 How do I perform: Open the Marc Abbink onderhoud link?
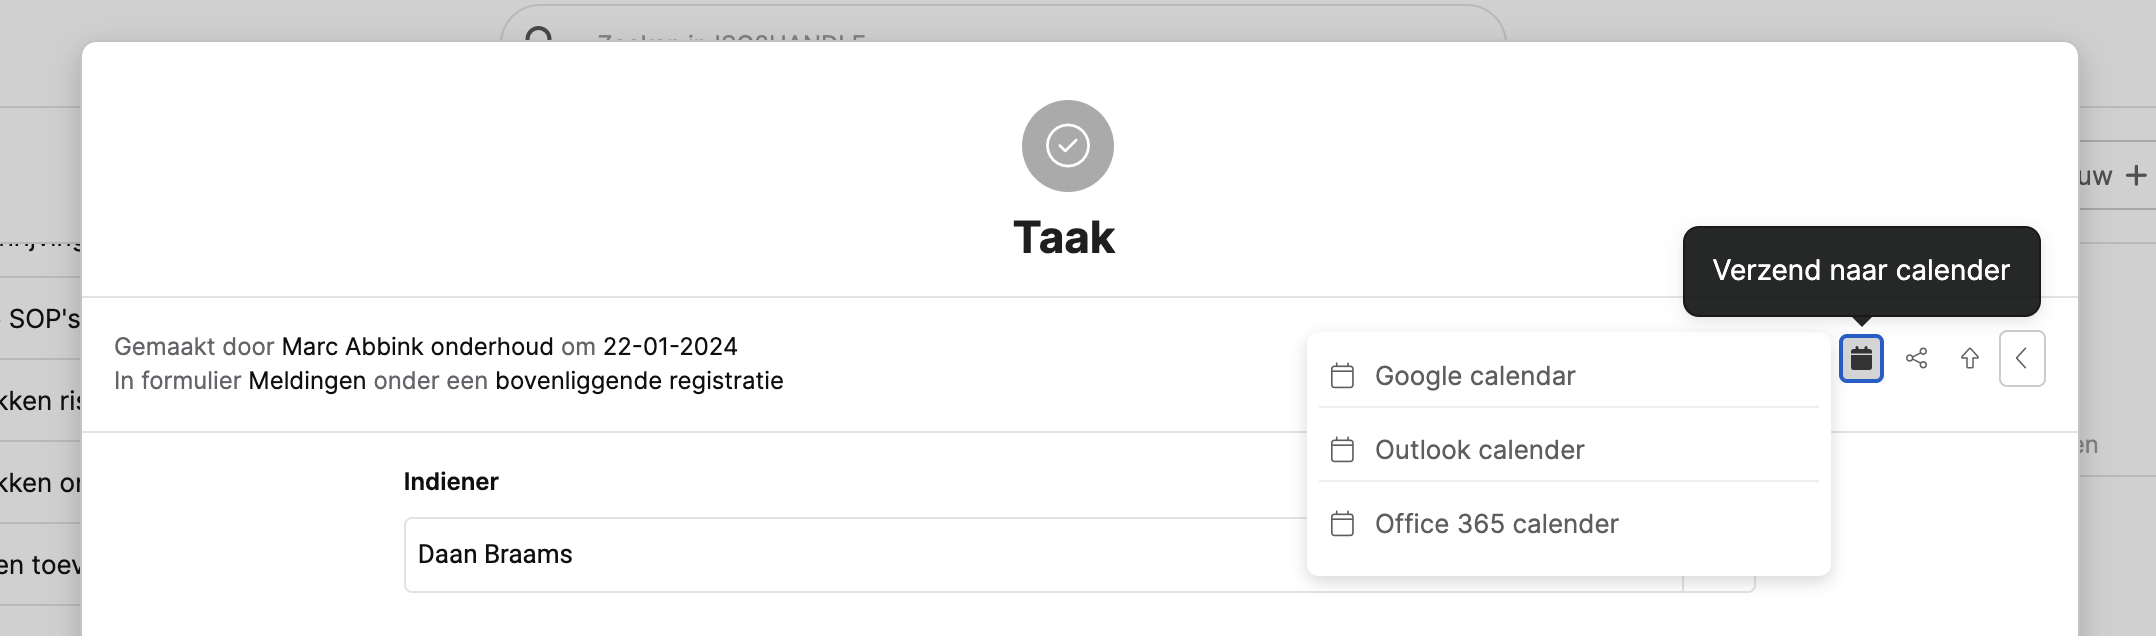[x=417, y=347]
